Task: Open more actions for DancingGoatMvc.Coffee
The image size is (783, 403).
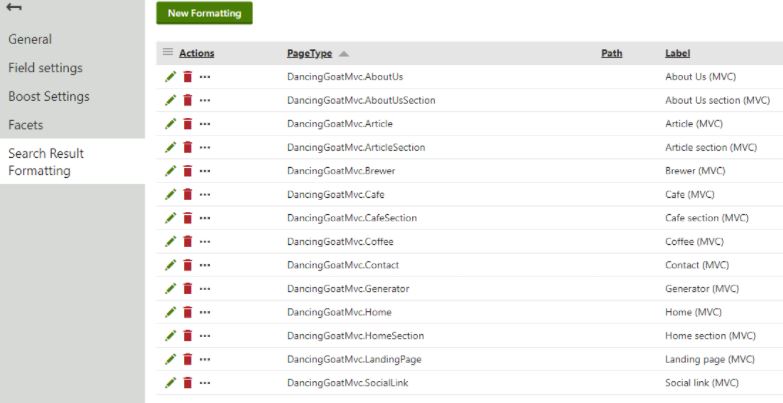Action: click(x=205, y=242)
